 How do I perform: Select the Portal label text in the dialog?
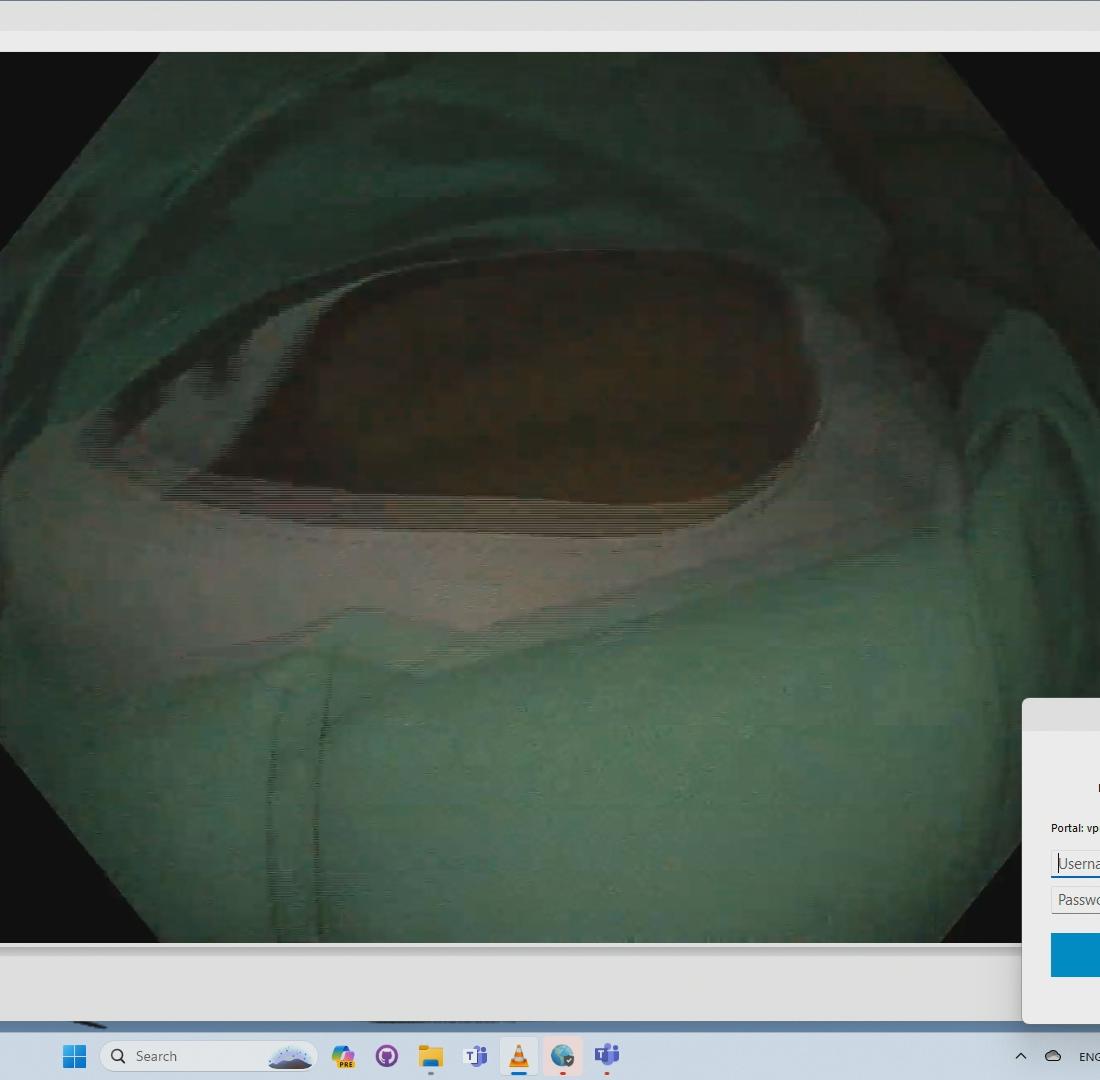(1075, 828)
